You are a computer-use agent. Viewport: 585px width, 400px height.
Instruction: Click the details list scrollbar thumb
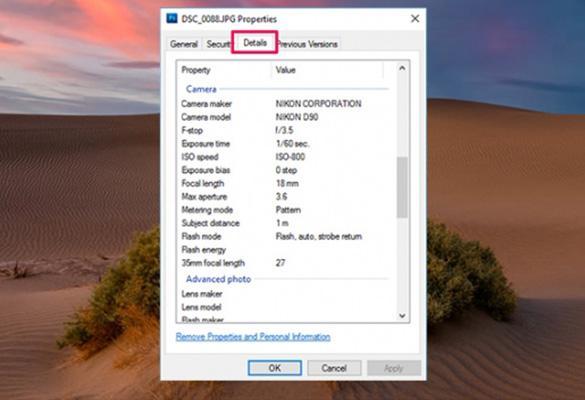click(402, 187)
